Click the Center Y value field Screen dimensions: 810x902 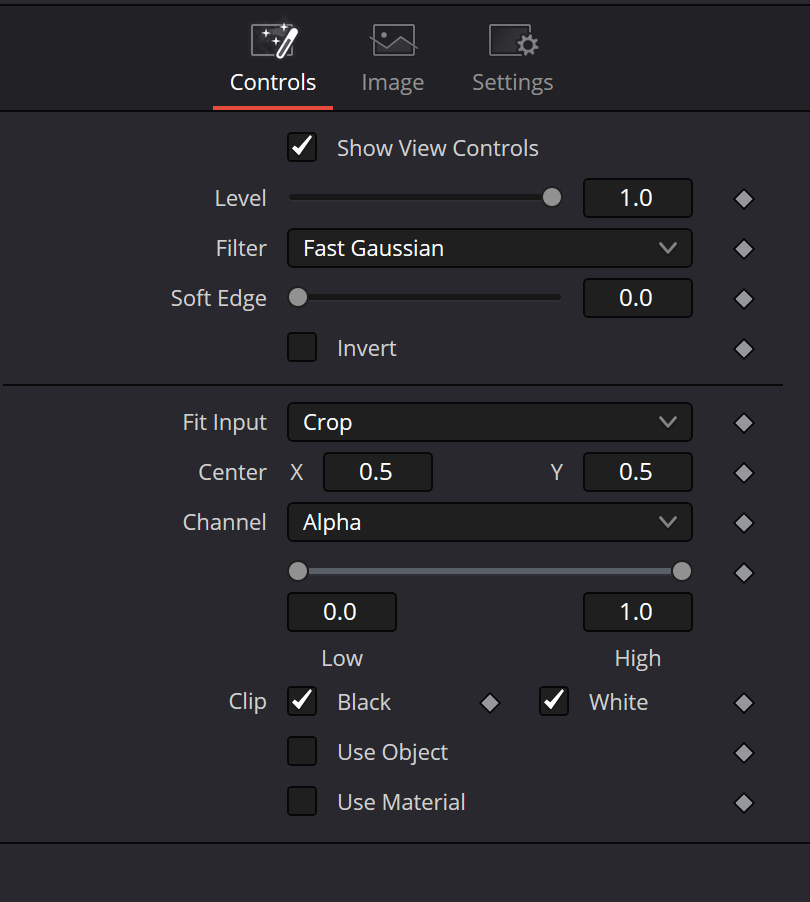637,472
